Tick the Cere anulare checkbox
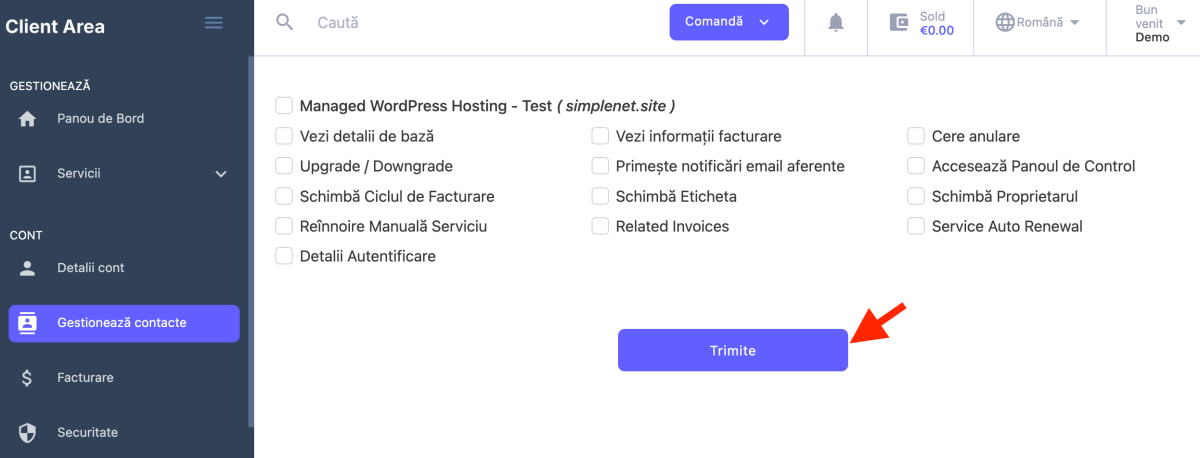Screen dimensions: 1200x458 click(x=916, y=136)
